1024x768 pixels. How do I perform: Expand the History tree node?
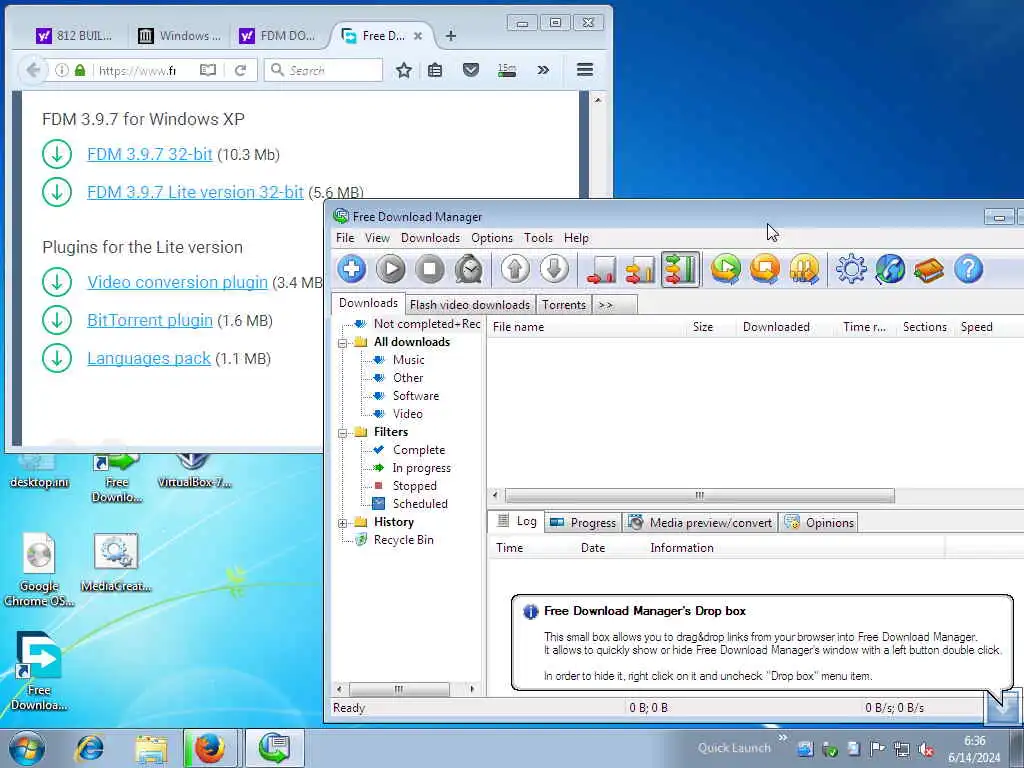pyautogui.click(x=342, y=523)
